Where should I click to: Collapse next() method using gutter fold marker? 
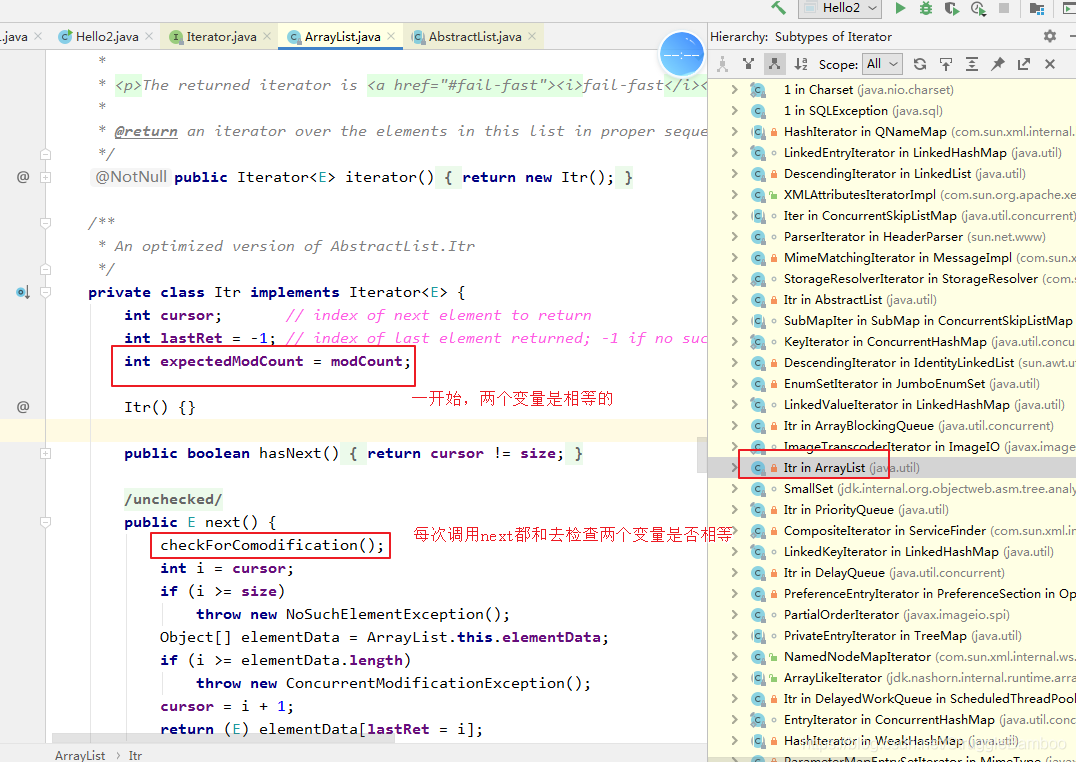(45, 522)
